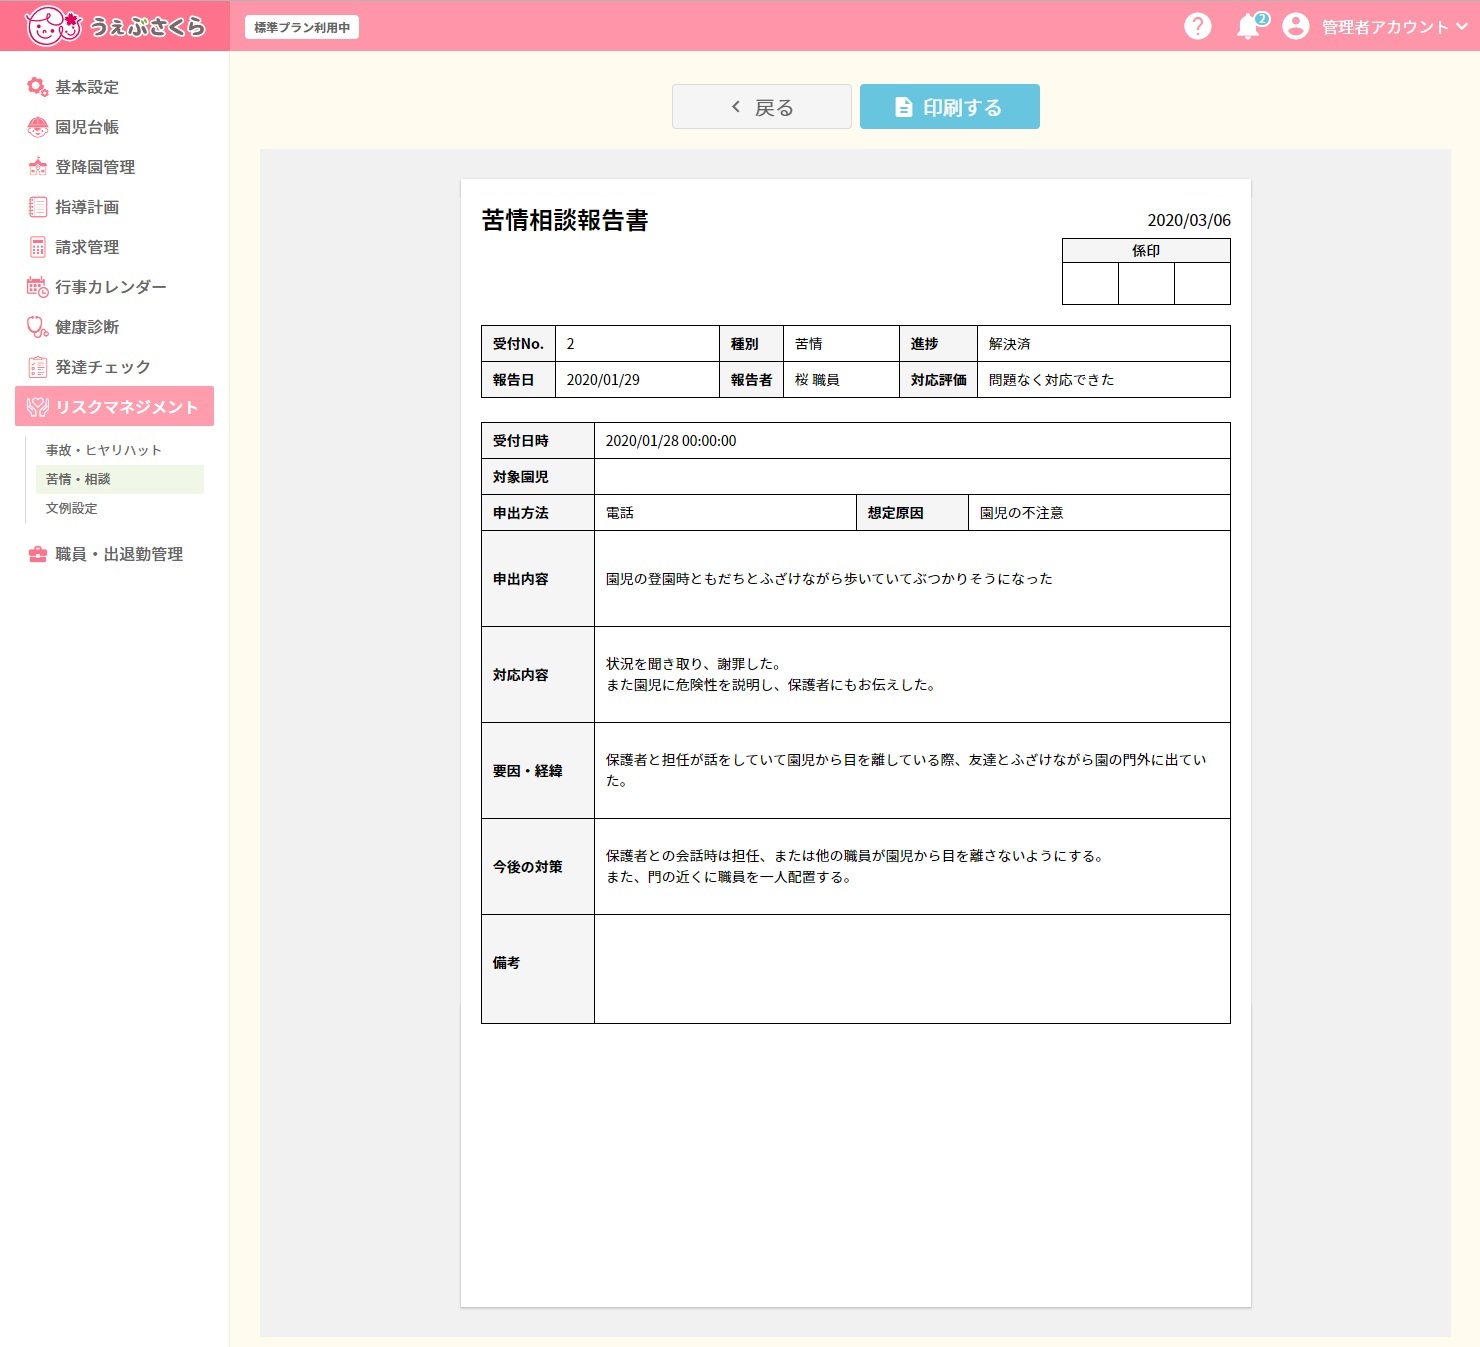Click the 要因・経緯 description text
Image resolution: width=1480 pixels, height=1347 pixels.
tap(906, 771)
